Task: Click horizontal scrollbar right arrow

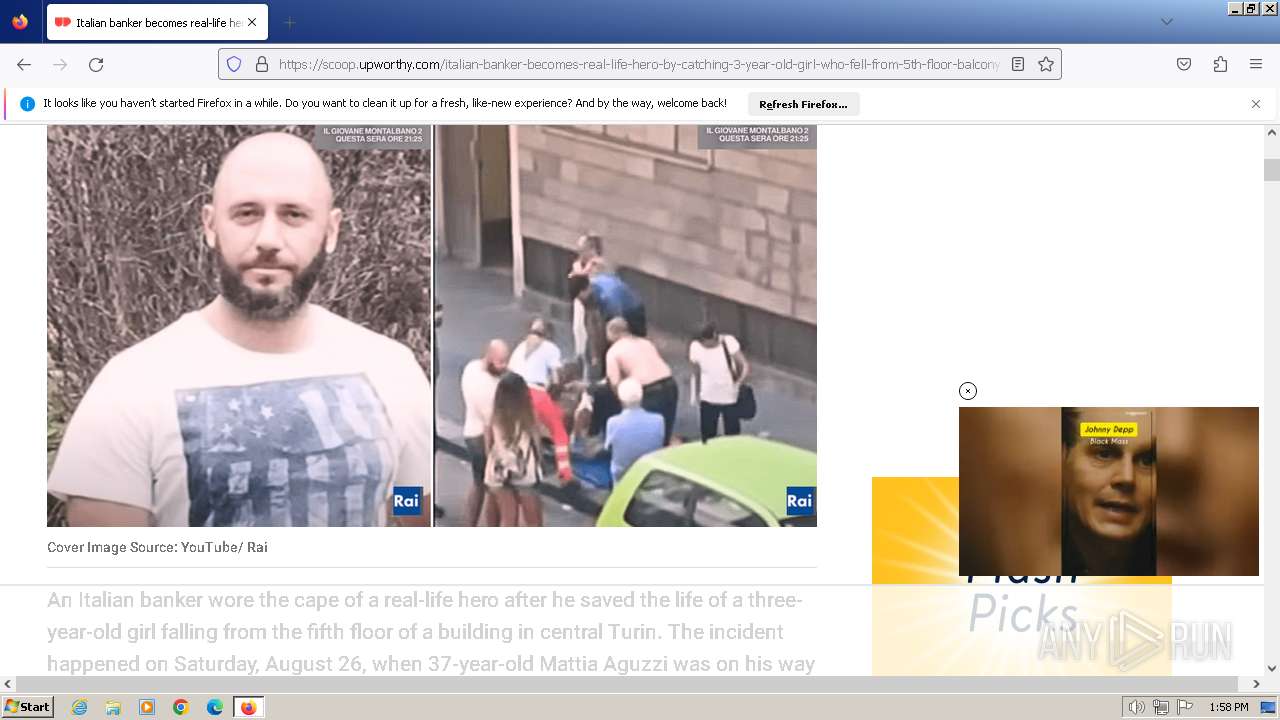Action: 1256,684
